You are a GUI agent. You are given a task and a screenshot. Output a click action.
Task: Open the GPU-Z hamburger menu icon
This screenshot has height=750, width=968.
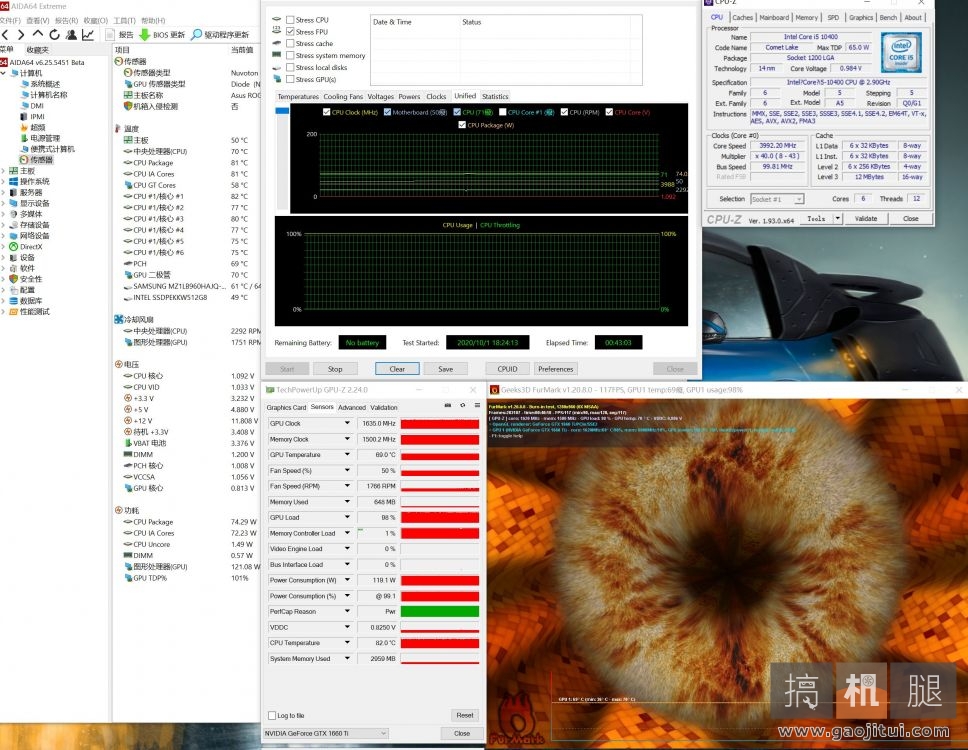(477, 406)
